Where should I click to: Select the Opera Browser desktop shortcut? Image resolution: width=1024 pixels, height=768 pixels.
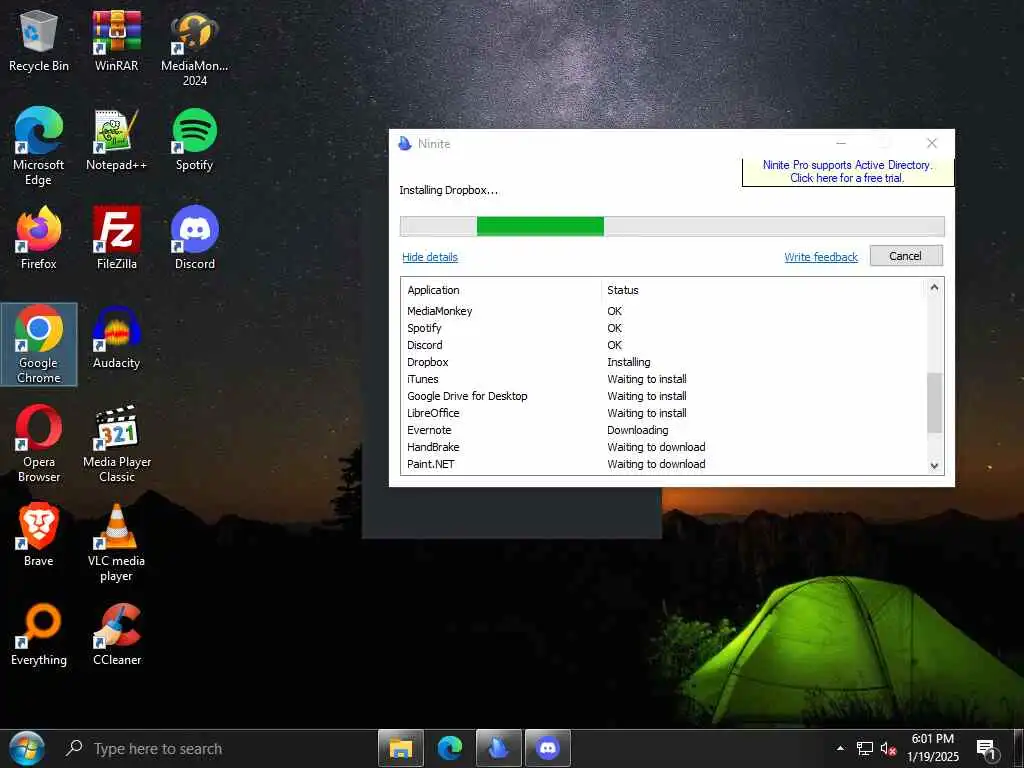[39, 444]
